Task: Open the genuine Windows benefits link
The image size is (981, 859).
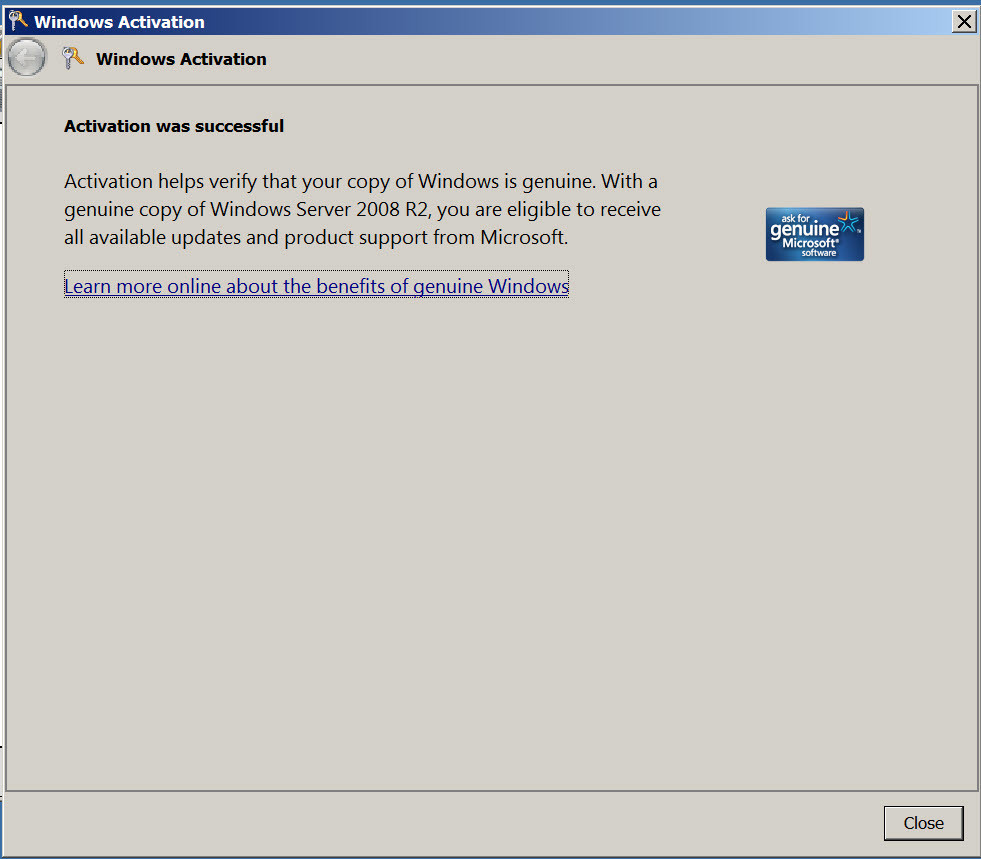Action: [x=316, y=285]
